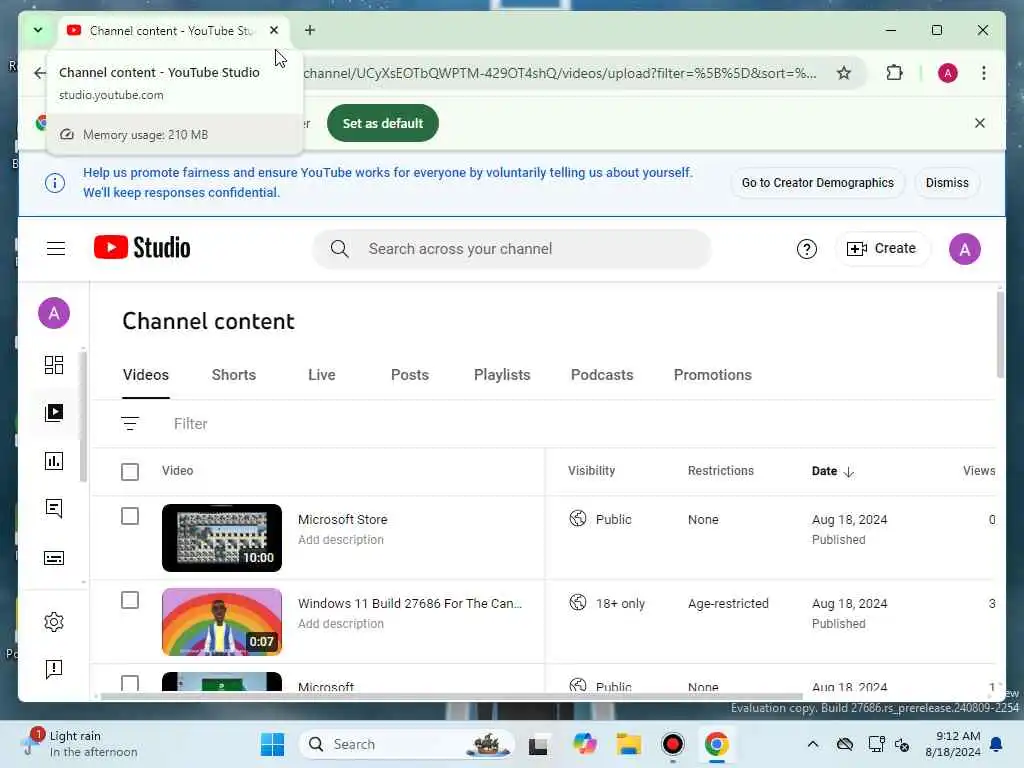Switch to the Promotions tab

(x=712, y=375)
